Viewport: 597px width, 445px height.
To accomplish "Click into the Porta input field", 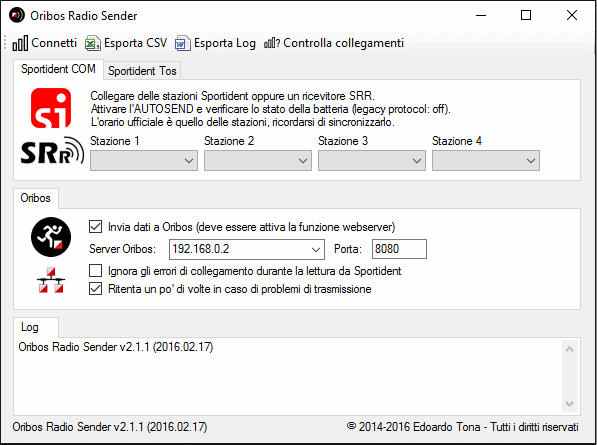I will pos(399,249).
